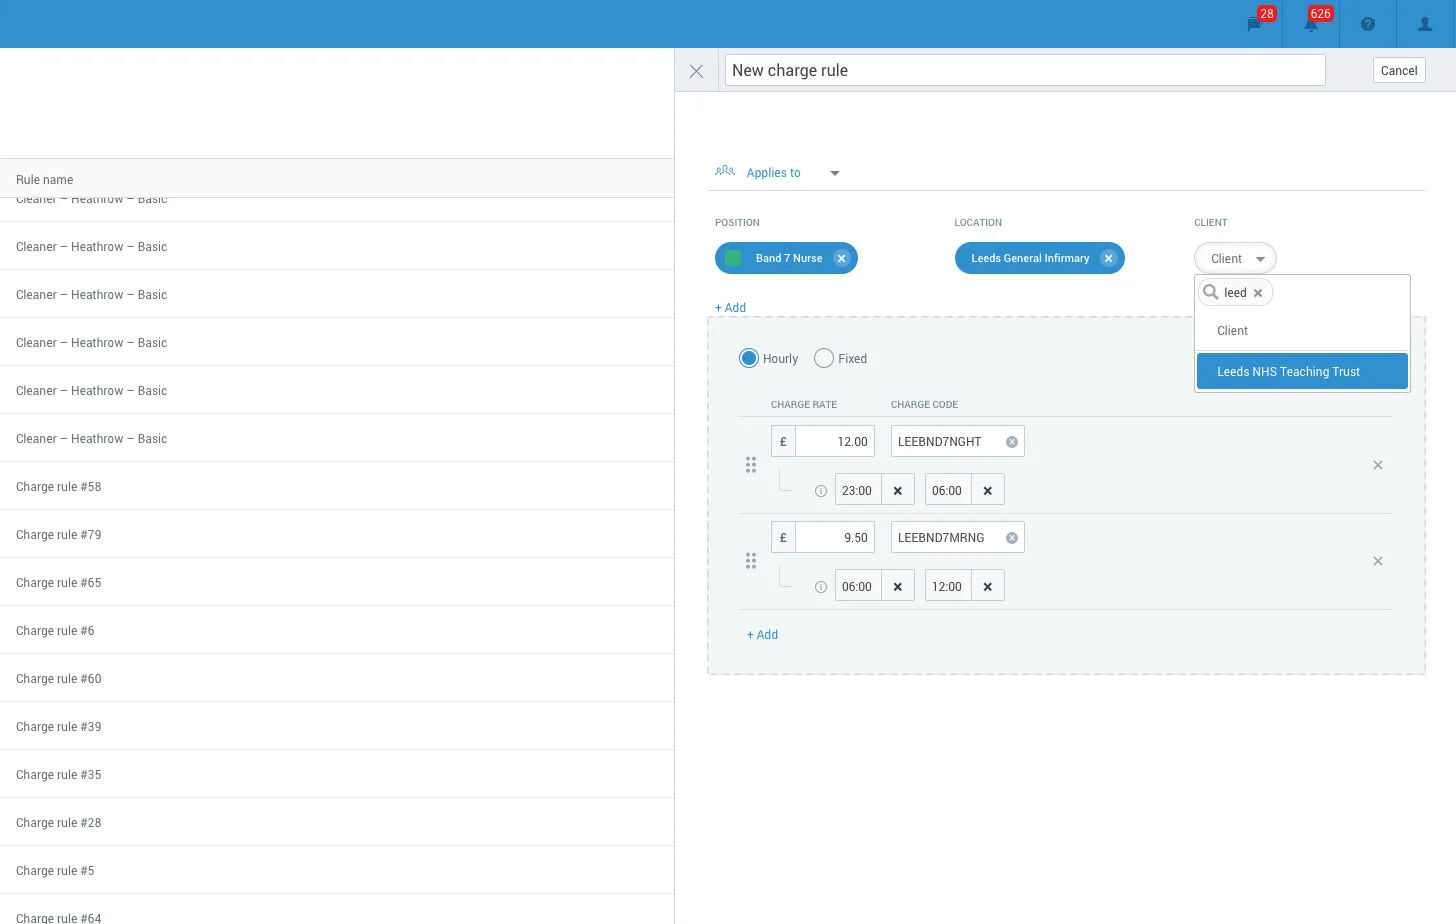Image resolution: width=1456 pixels, height=924 pixels.
Task: Clear the LEEBND7MRNG charge code
Action: tap(1012, 537)
